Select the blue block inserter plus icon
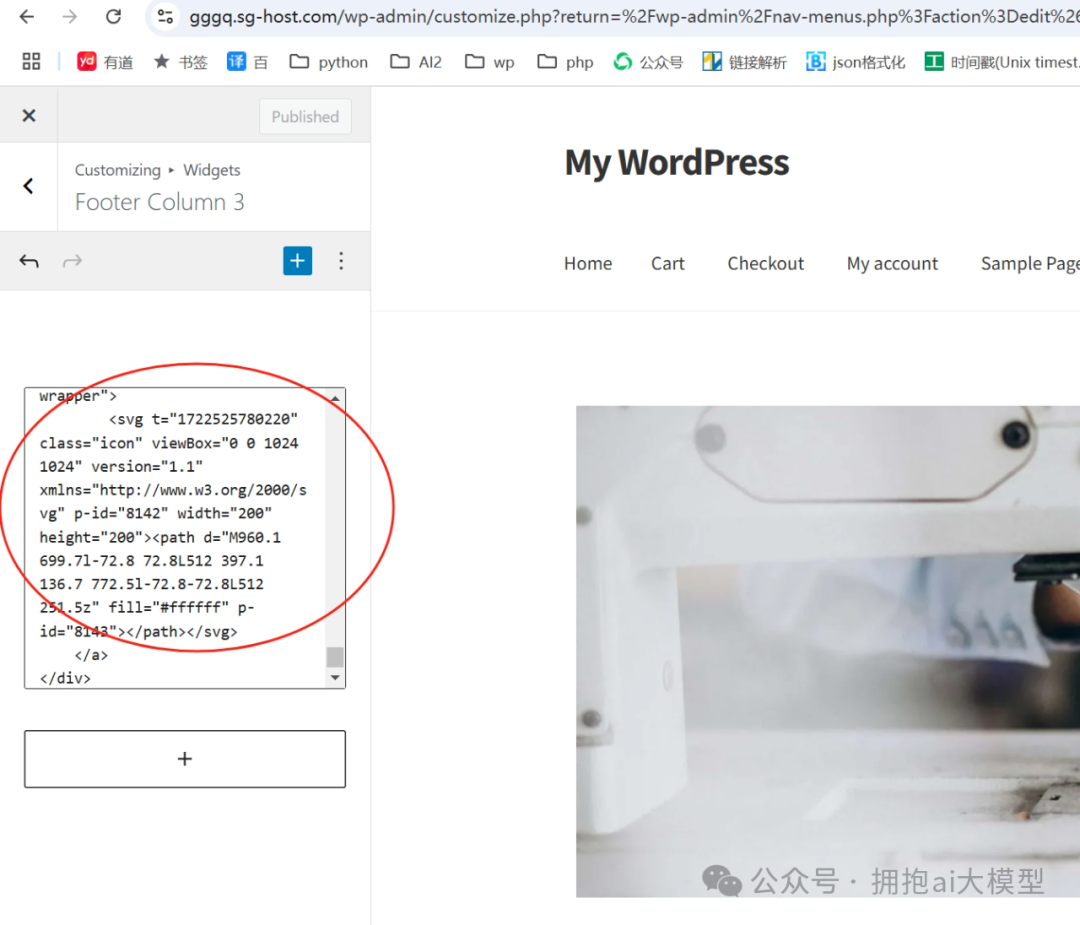1080x925 pixels. pyautogui.click(x=297, y=261)
